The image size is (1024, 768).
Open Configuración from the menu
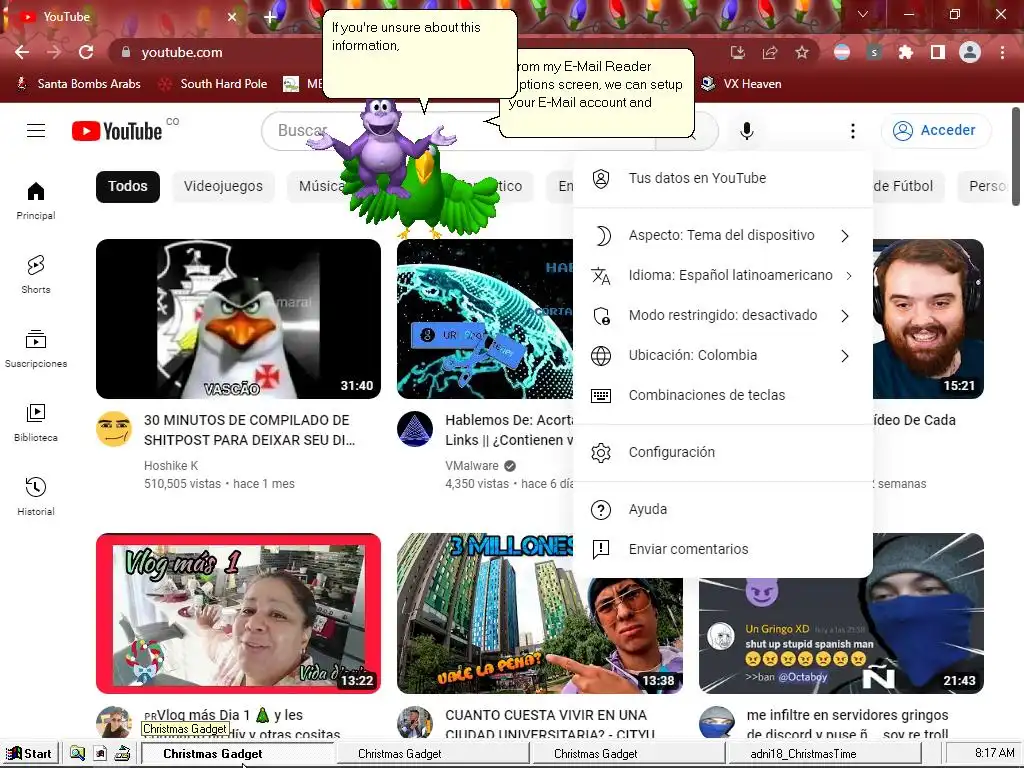click(723, 452)
